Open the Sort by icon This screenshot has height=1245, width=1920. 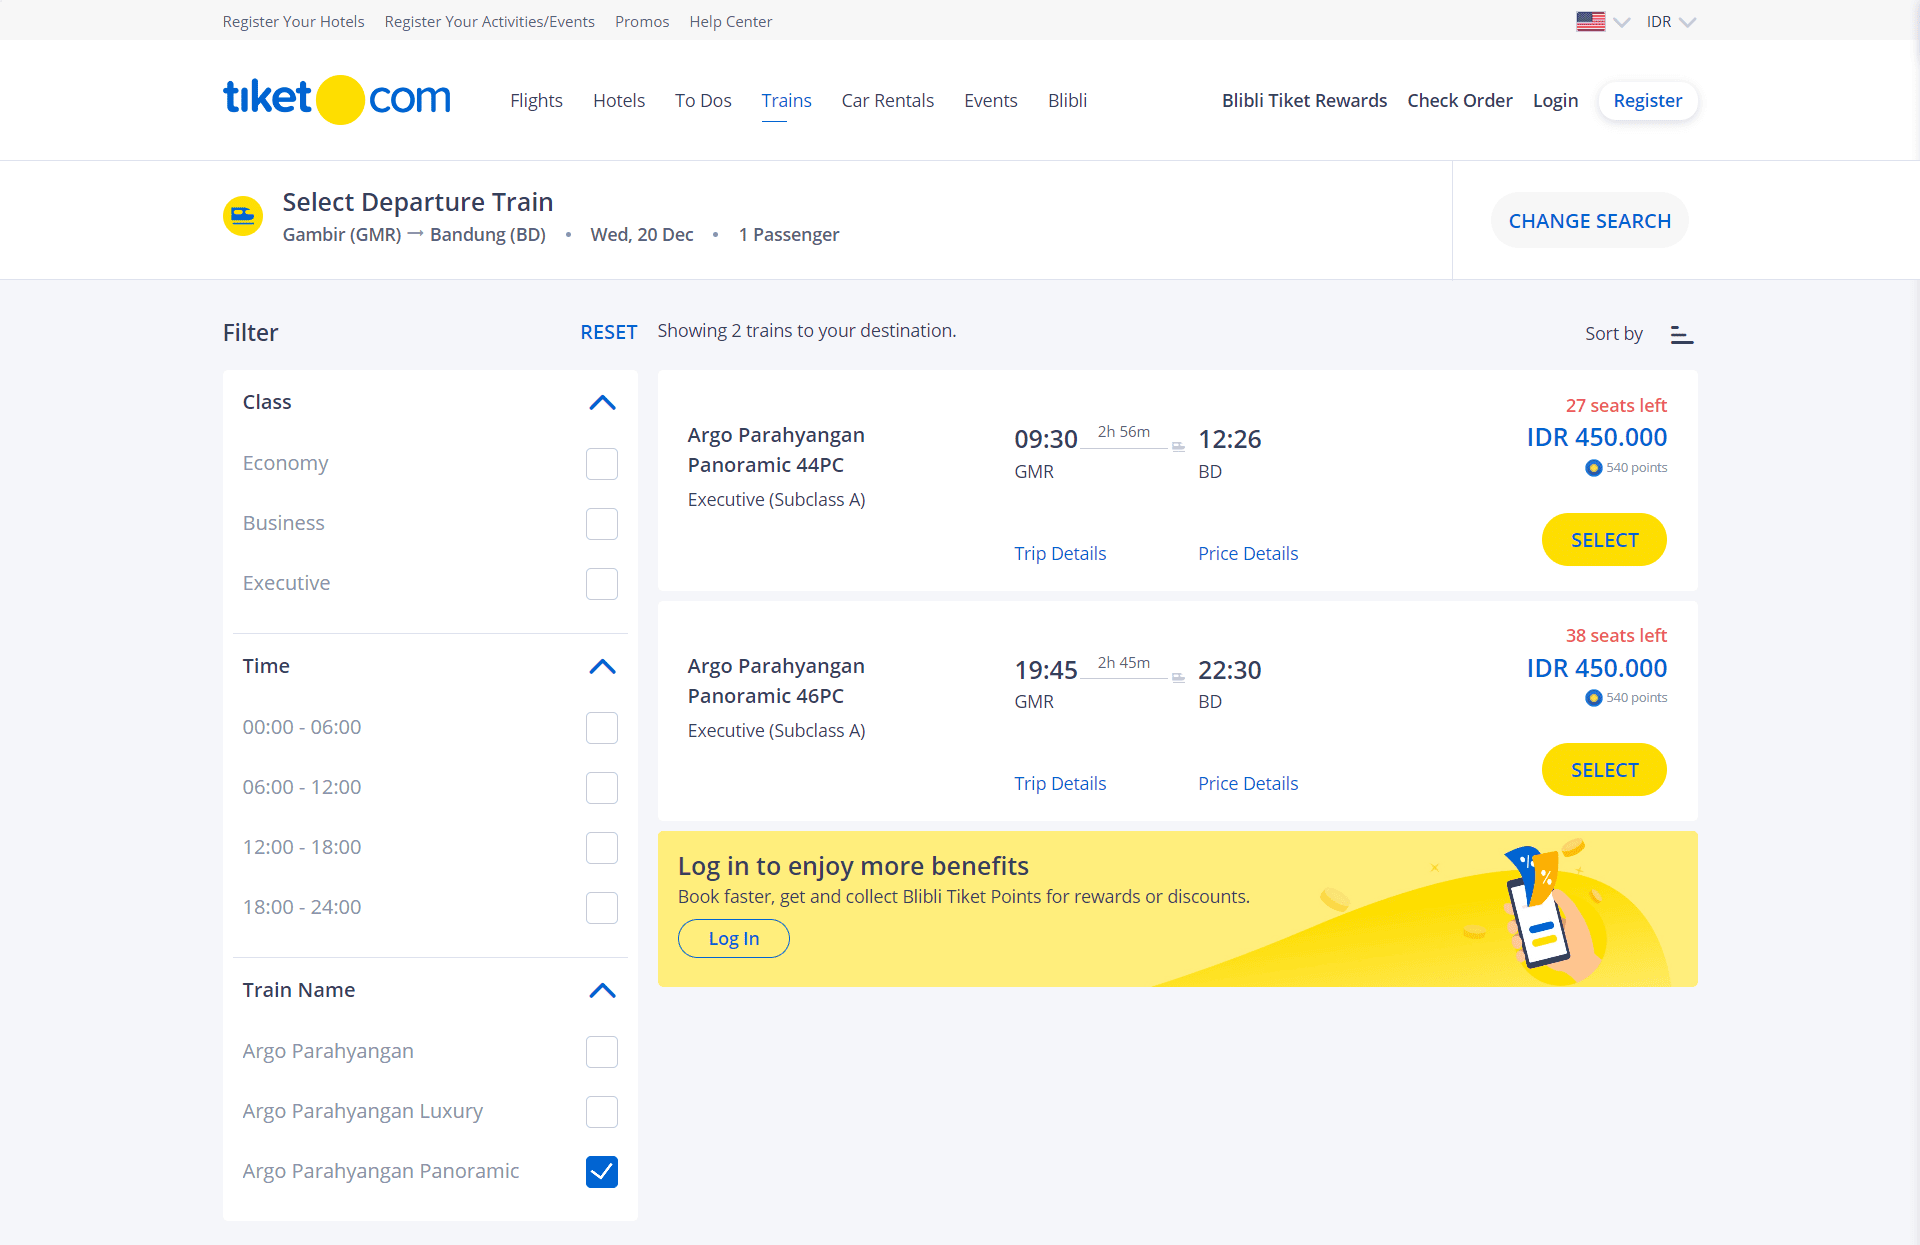1681,335
